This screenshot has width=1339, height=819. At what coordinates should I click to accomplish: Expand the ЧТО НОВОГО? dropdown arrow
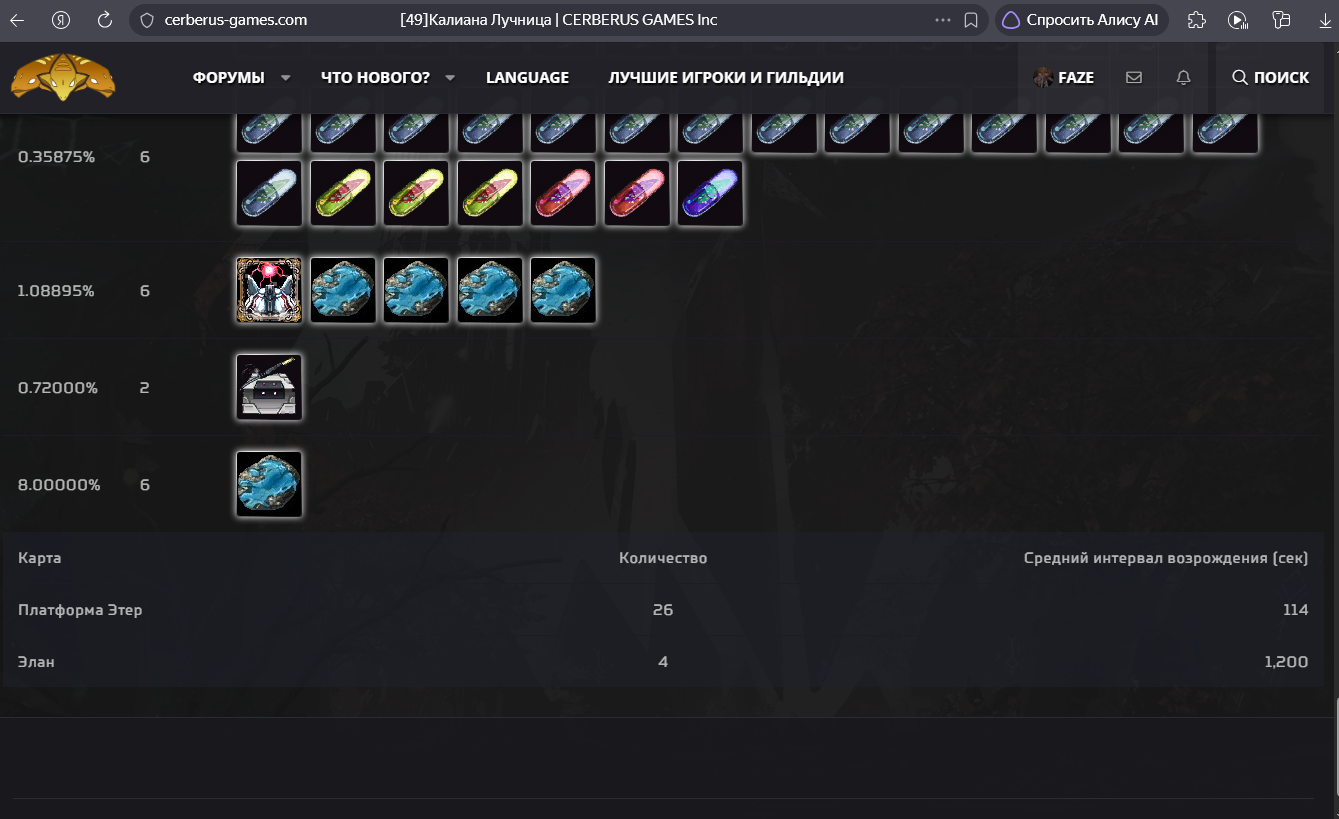[450, 78]
